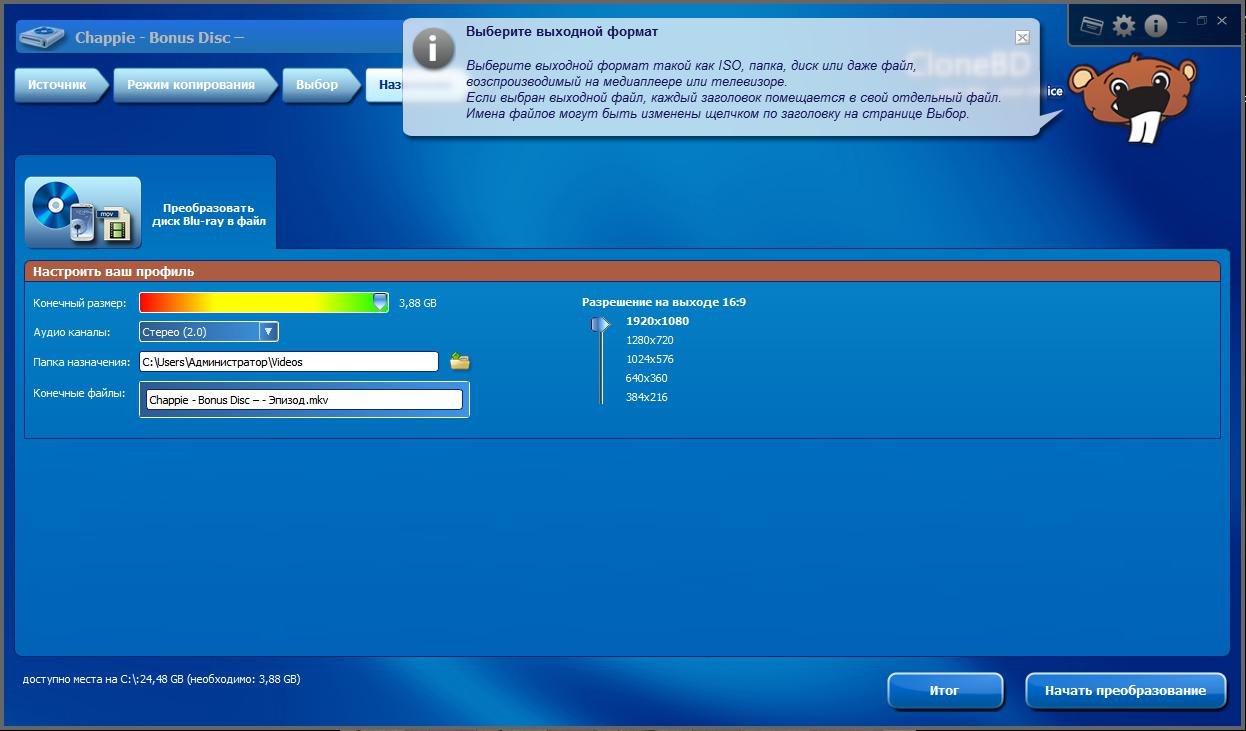Browse for destination folder with the folder icon

[x=460, y=362]
